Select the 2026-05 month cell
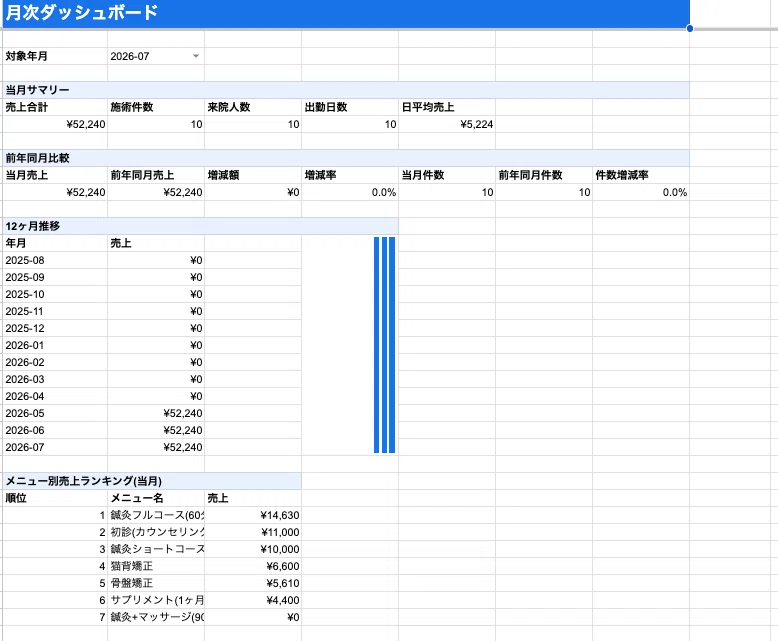Image resolution: width=778 pixels, height=641 pixels. pos(55,413)
